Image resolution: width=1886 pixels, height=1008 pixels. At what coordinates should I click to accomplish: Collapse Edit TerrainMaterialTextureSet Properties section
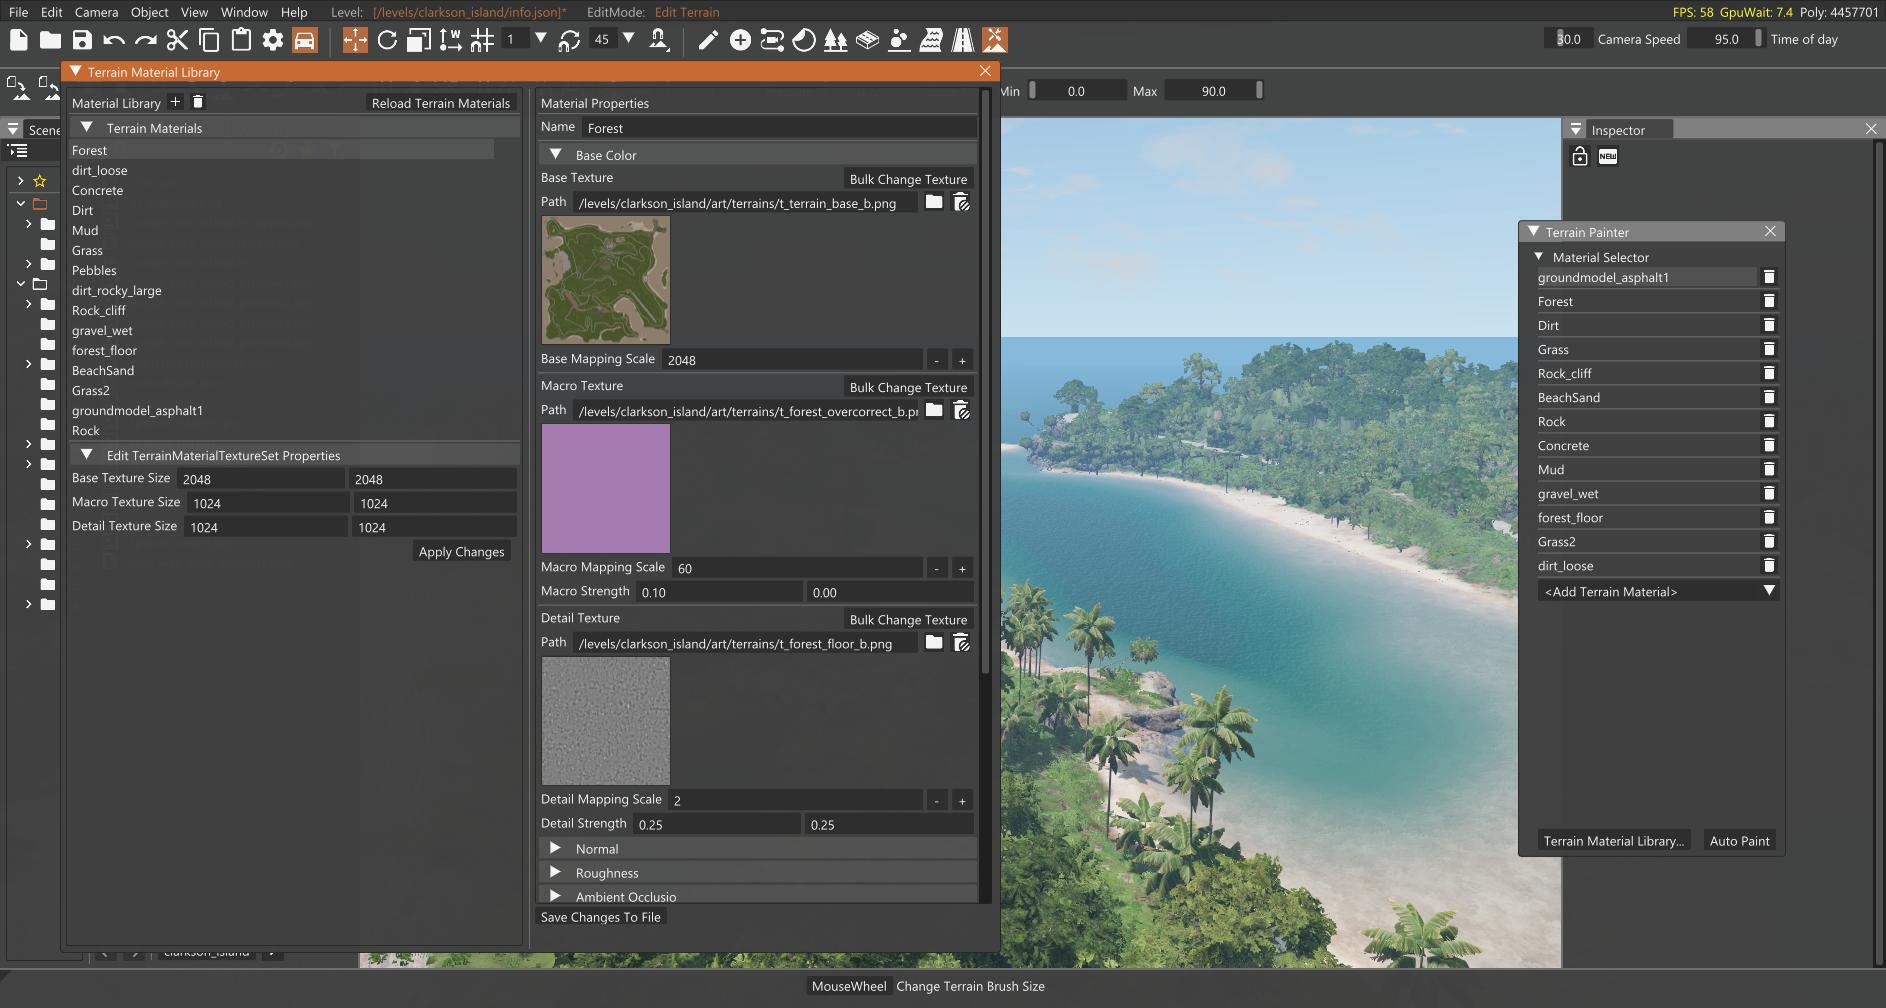[x=87, y=454]
